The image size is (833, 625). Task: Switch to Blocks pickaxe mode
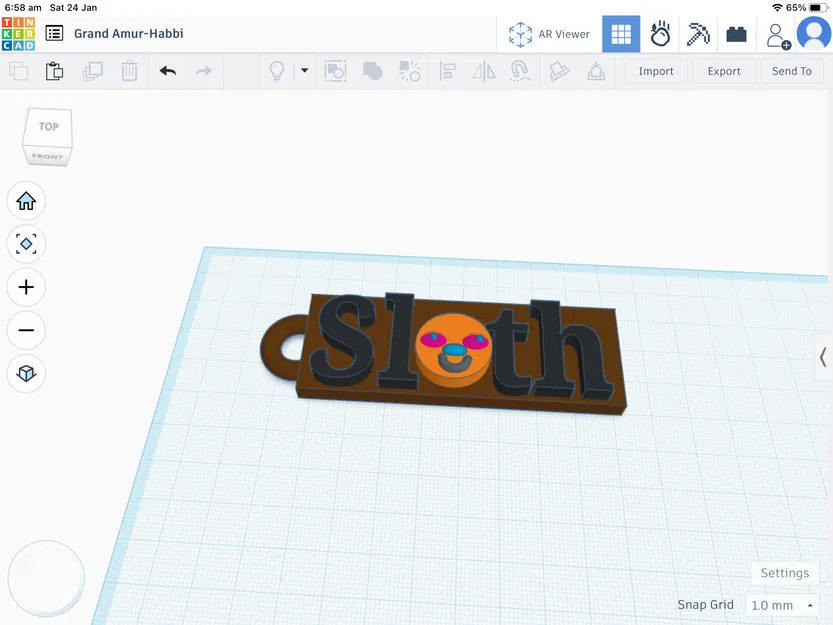click(x=698, y=34)
